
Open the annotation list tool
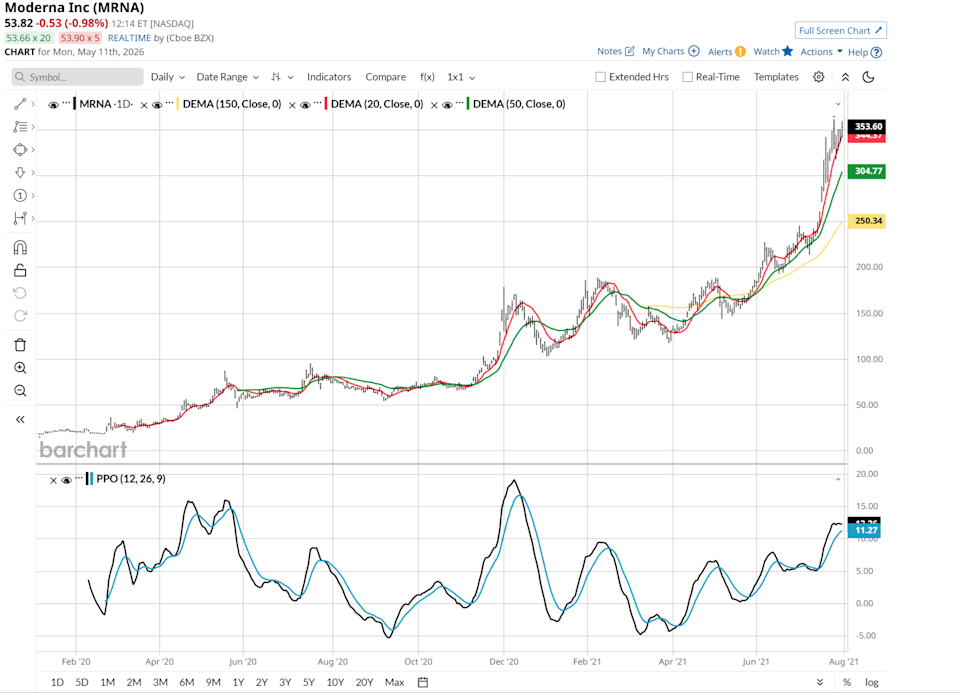click(20, 127)
